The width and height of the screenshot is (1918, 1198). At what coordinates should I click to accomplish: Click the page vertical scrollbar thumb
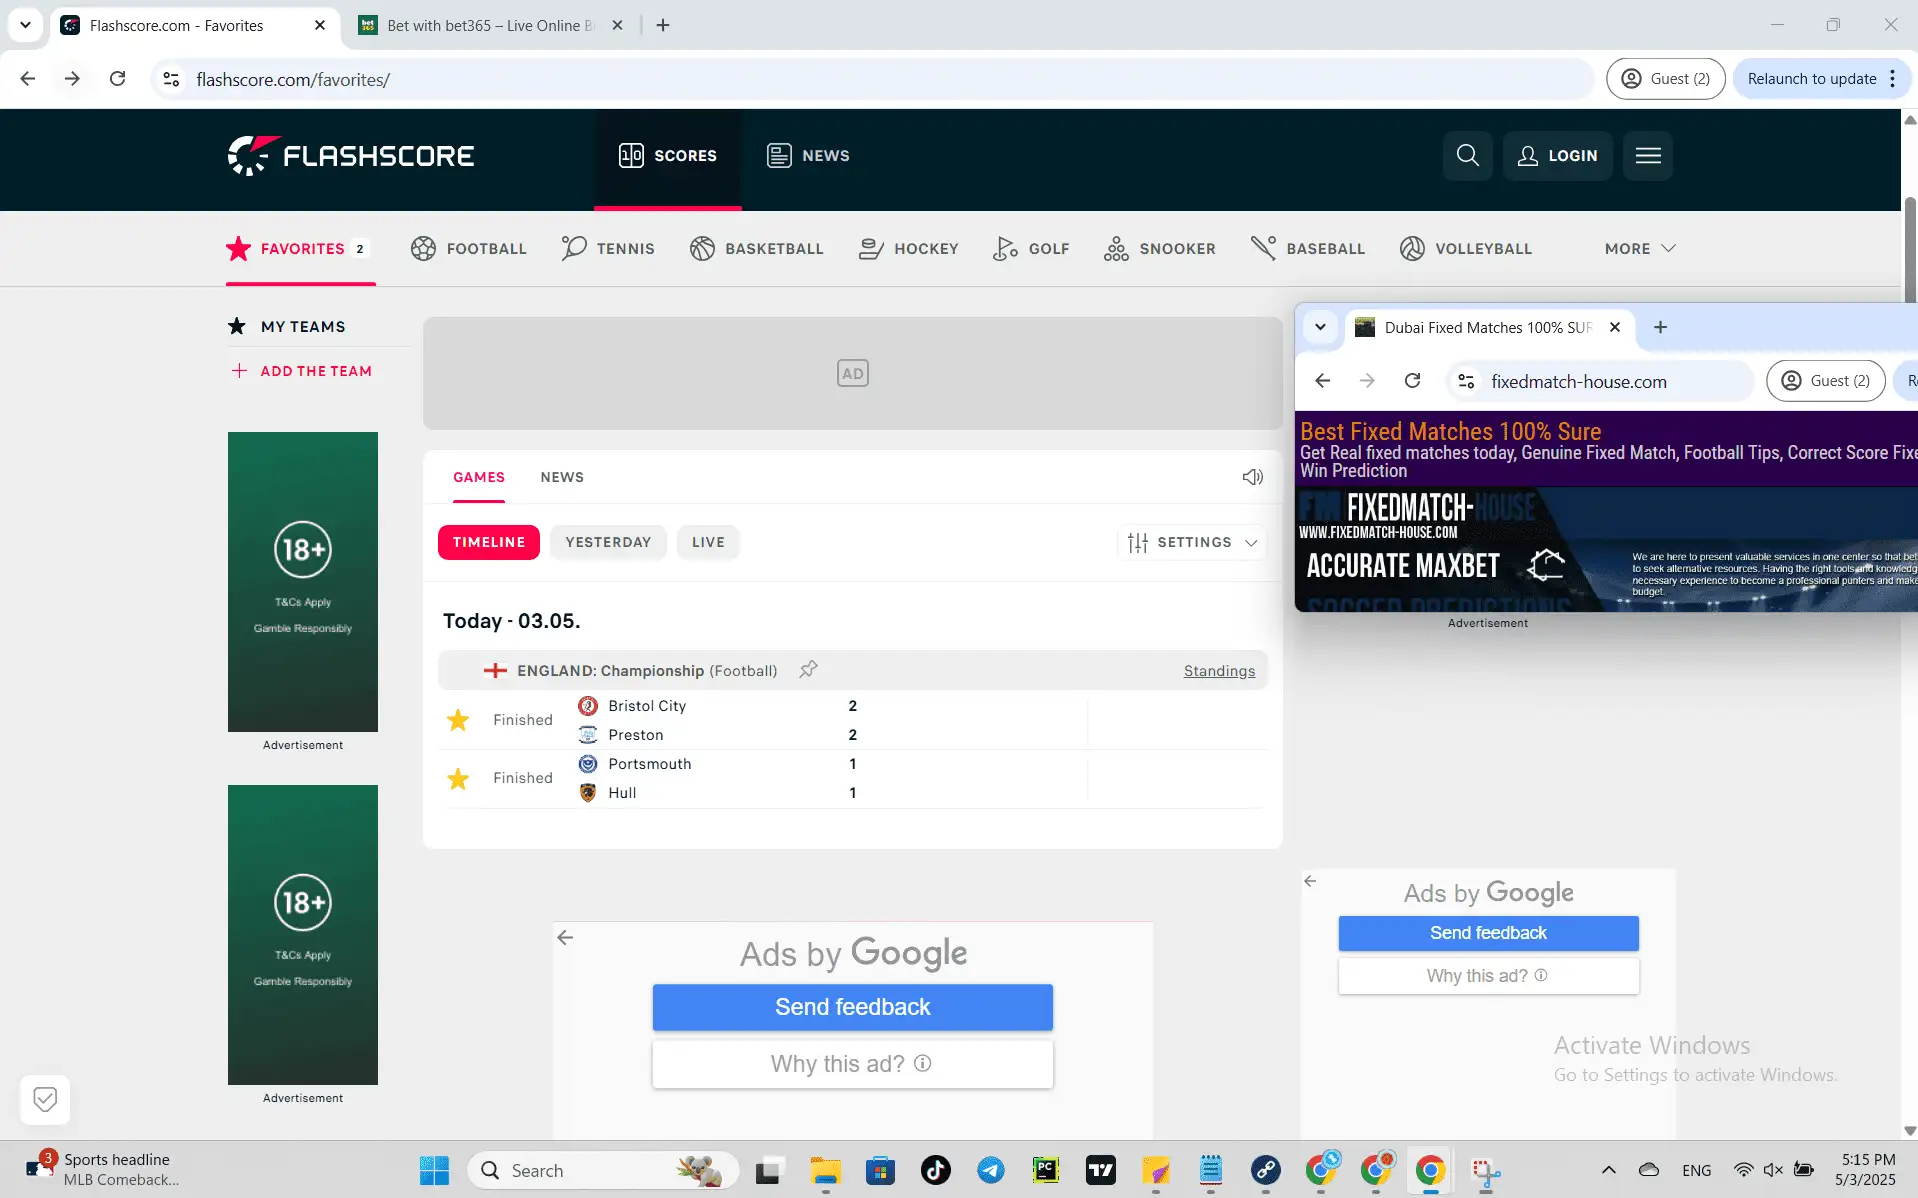click(1909, 250)
